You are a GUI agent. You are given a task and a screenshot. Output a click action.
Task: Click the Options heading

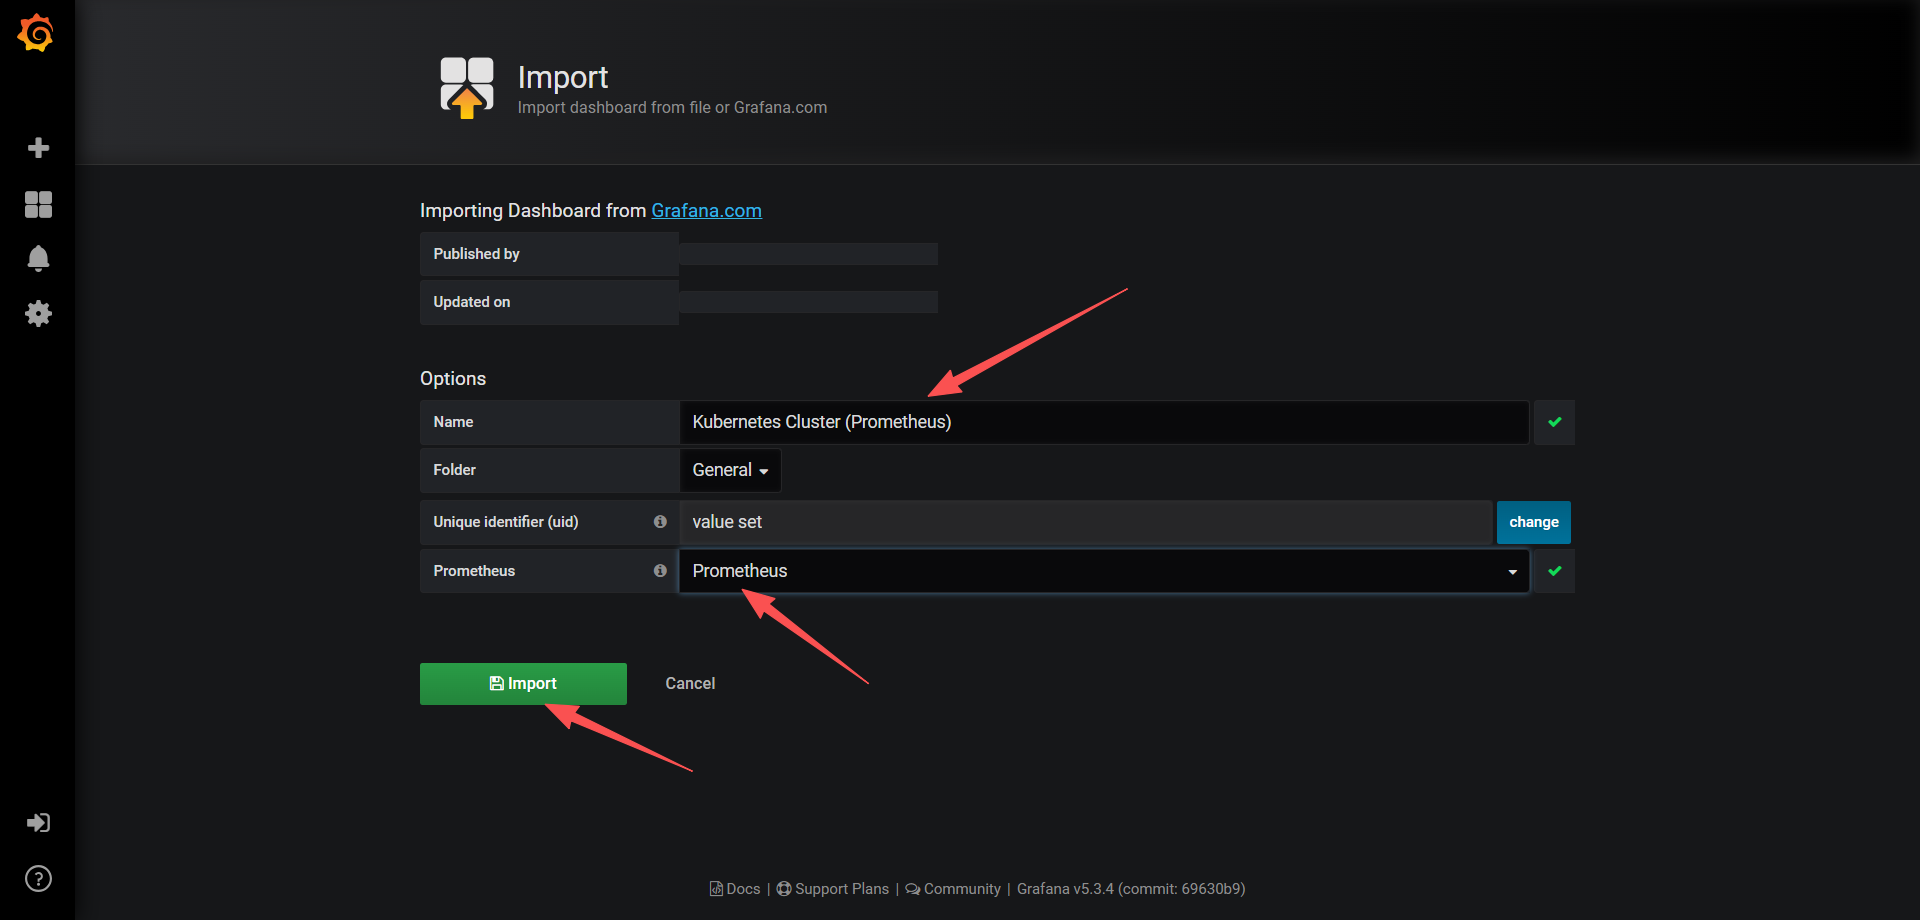coord(453,379)
